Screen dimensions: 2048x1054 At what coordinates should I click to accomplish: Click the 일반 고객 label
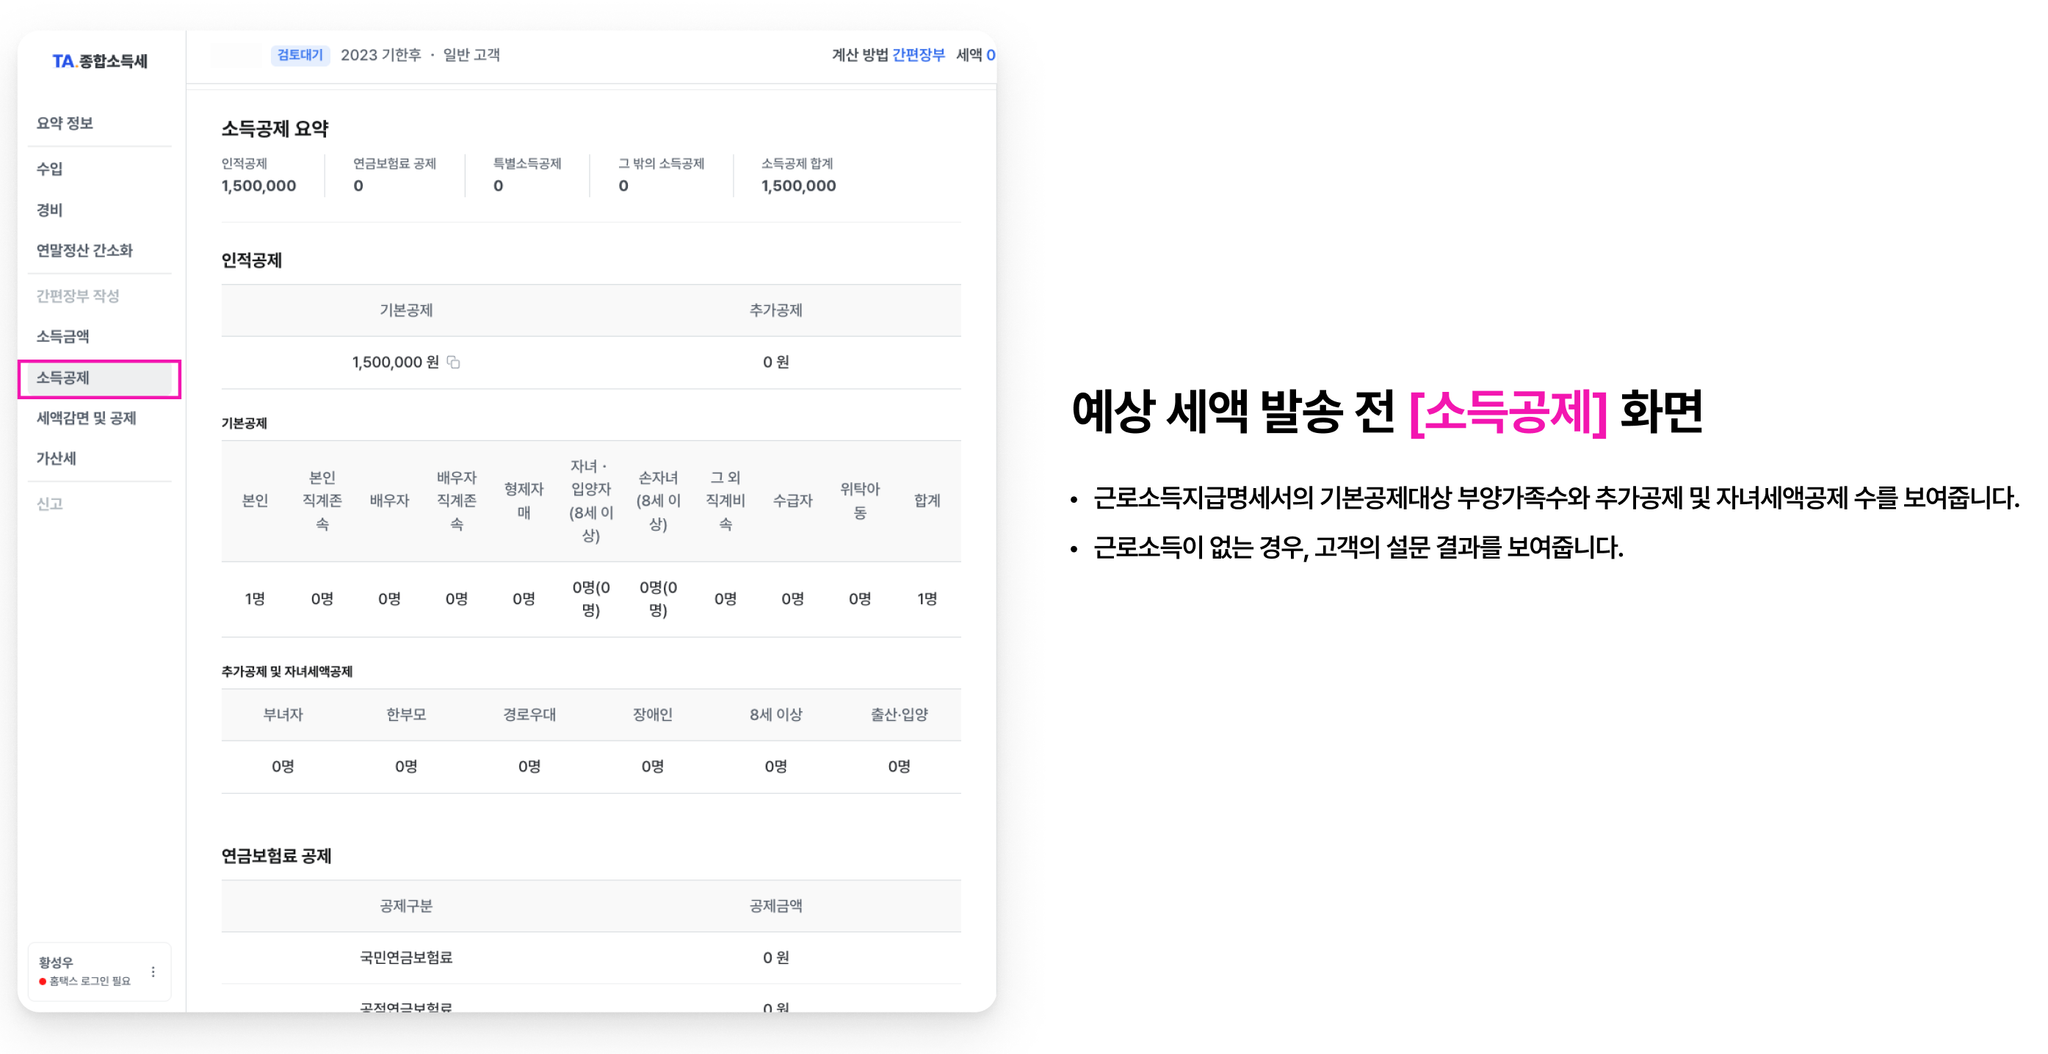[x=472, y=55]
